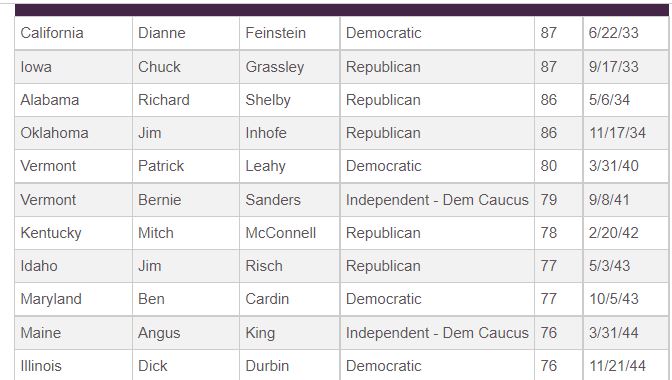Click the California state cell
The image size is (672, 380).
pyautogui.click(x=73, y=33)
